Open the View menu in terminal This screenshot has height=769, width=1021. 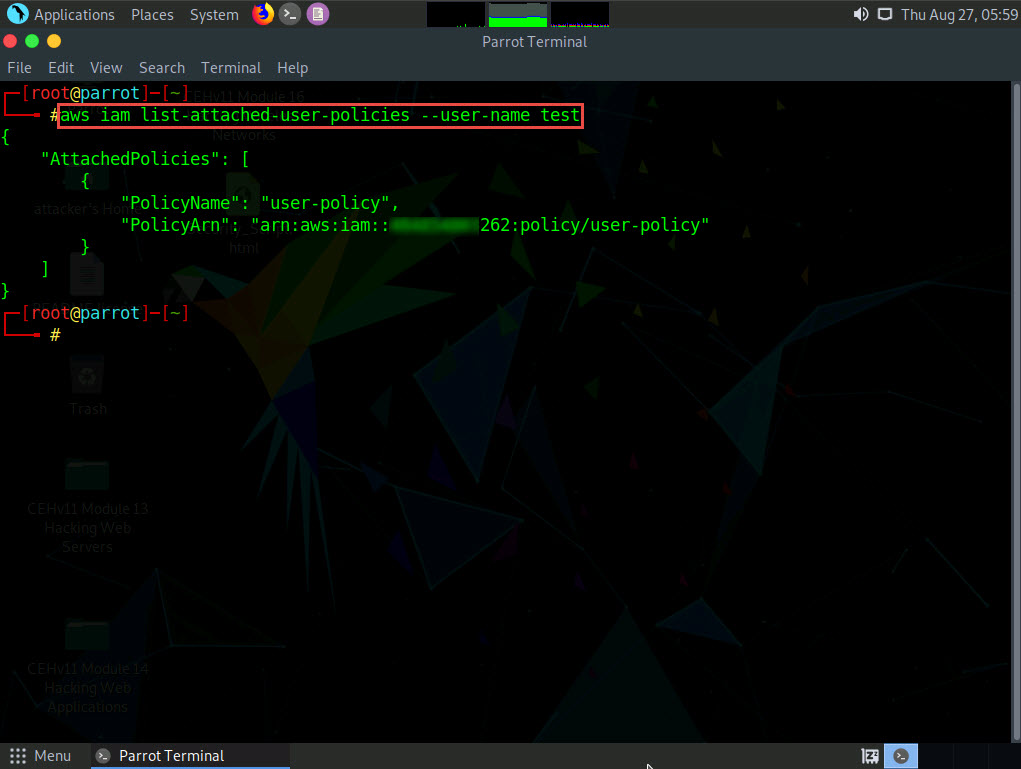[106, 68]
